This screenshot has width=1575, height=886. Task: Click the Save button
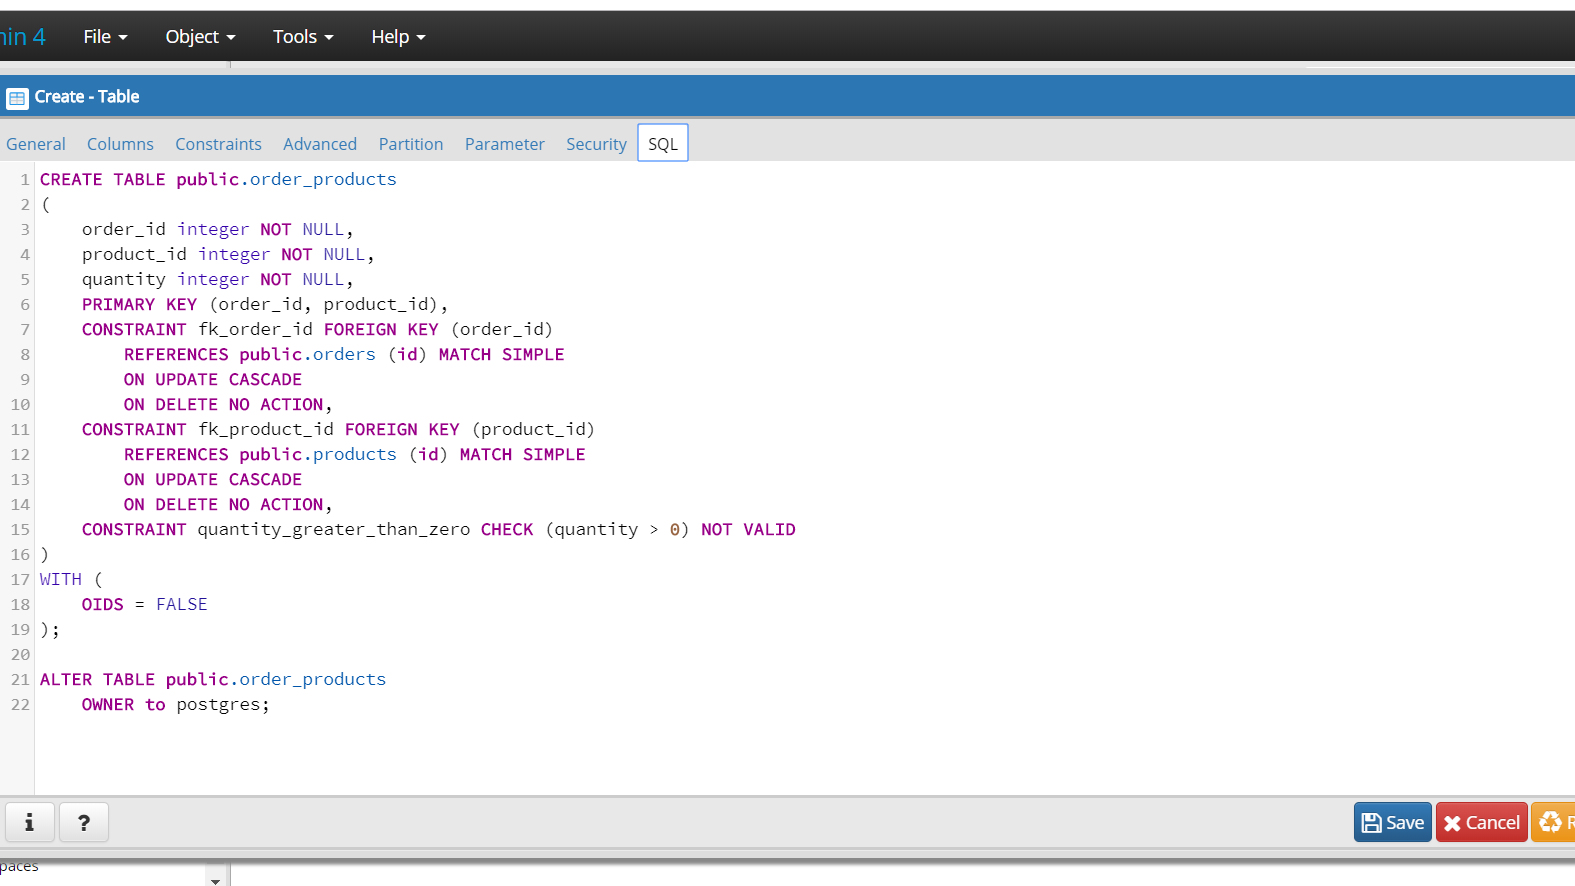(x=1393, y=822)
